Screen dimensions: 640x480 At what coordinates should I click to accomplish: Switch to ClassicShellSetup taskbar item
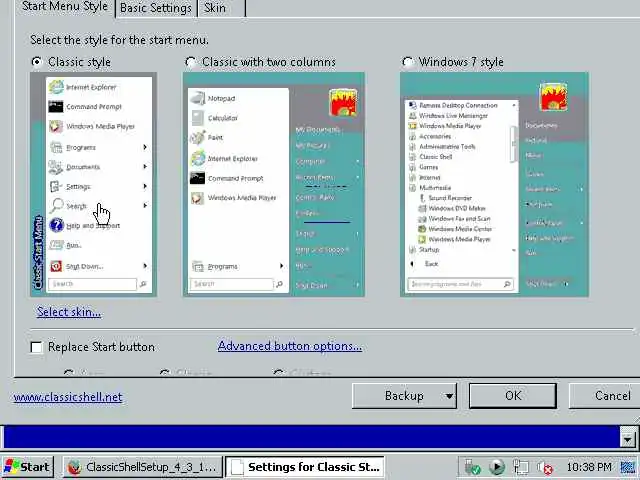pyautogui.click(x=143, y=467)
